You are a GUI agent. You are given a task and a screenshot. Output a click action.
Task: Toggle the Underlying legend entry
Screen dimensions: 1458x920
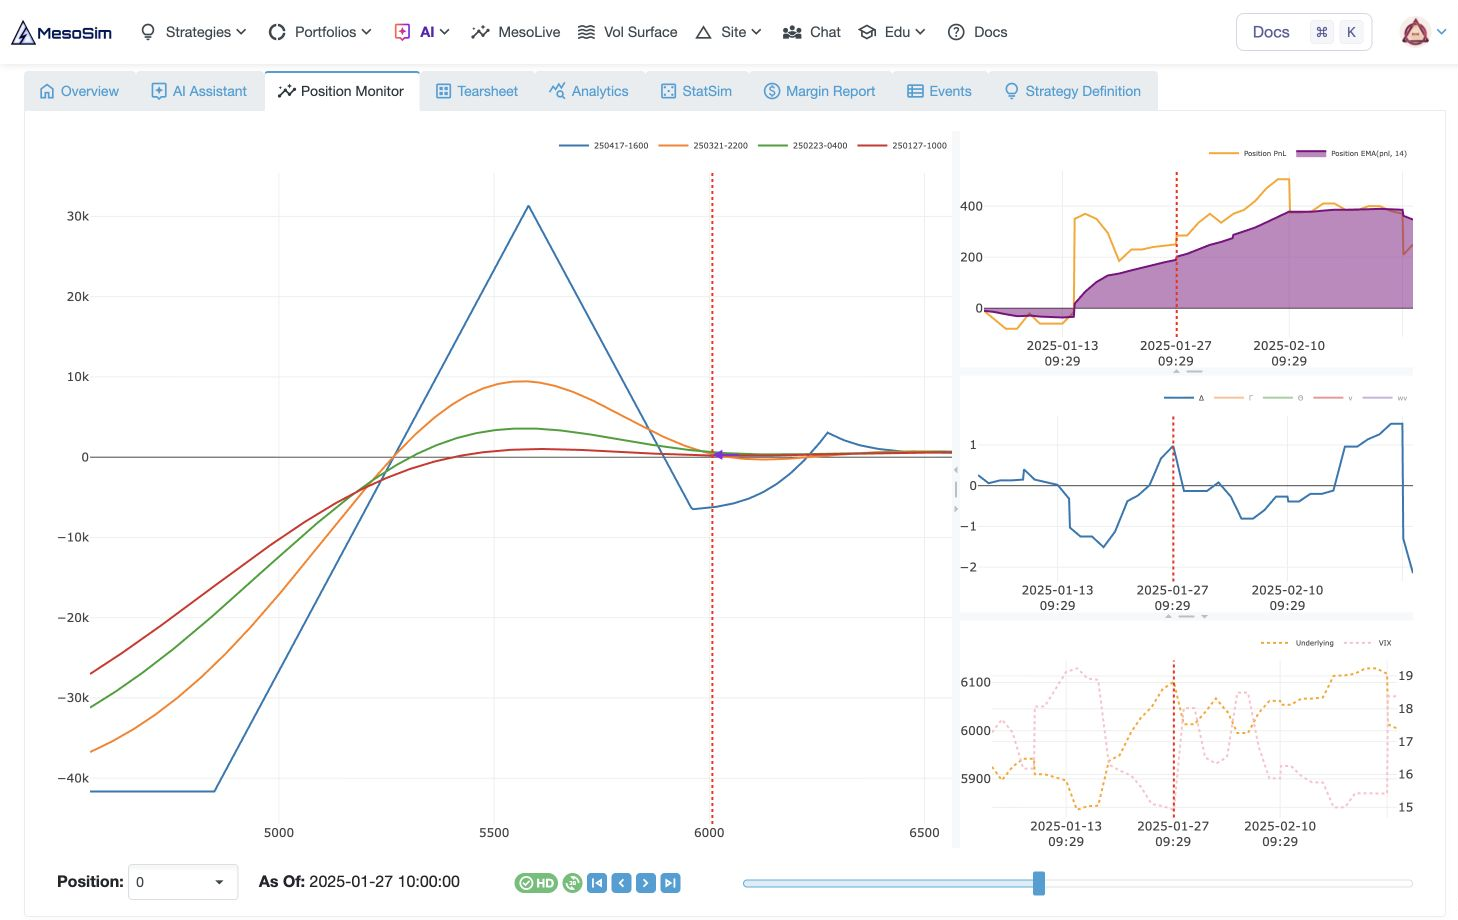click(1298, 643)
